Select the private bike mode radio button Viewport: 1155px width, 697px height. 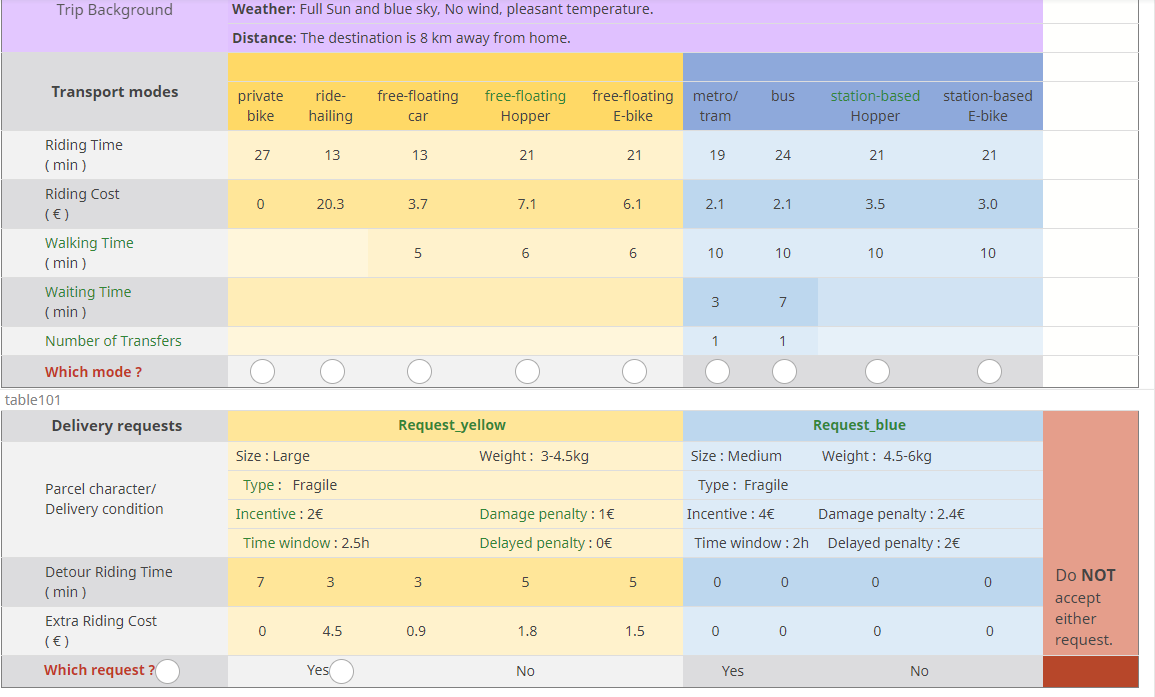coord(262,372)
